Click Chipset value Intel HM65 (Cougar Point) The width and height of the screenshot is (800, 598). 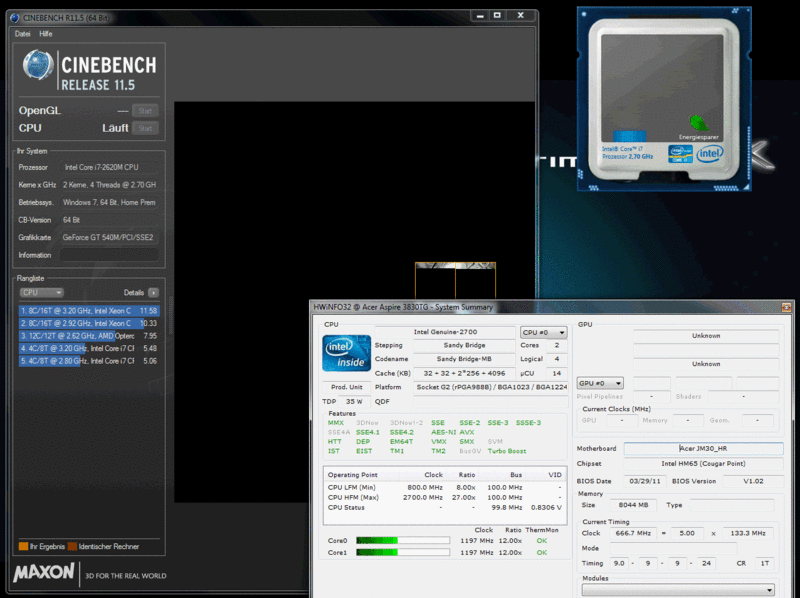pos(703,464)
